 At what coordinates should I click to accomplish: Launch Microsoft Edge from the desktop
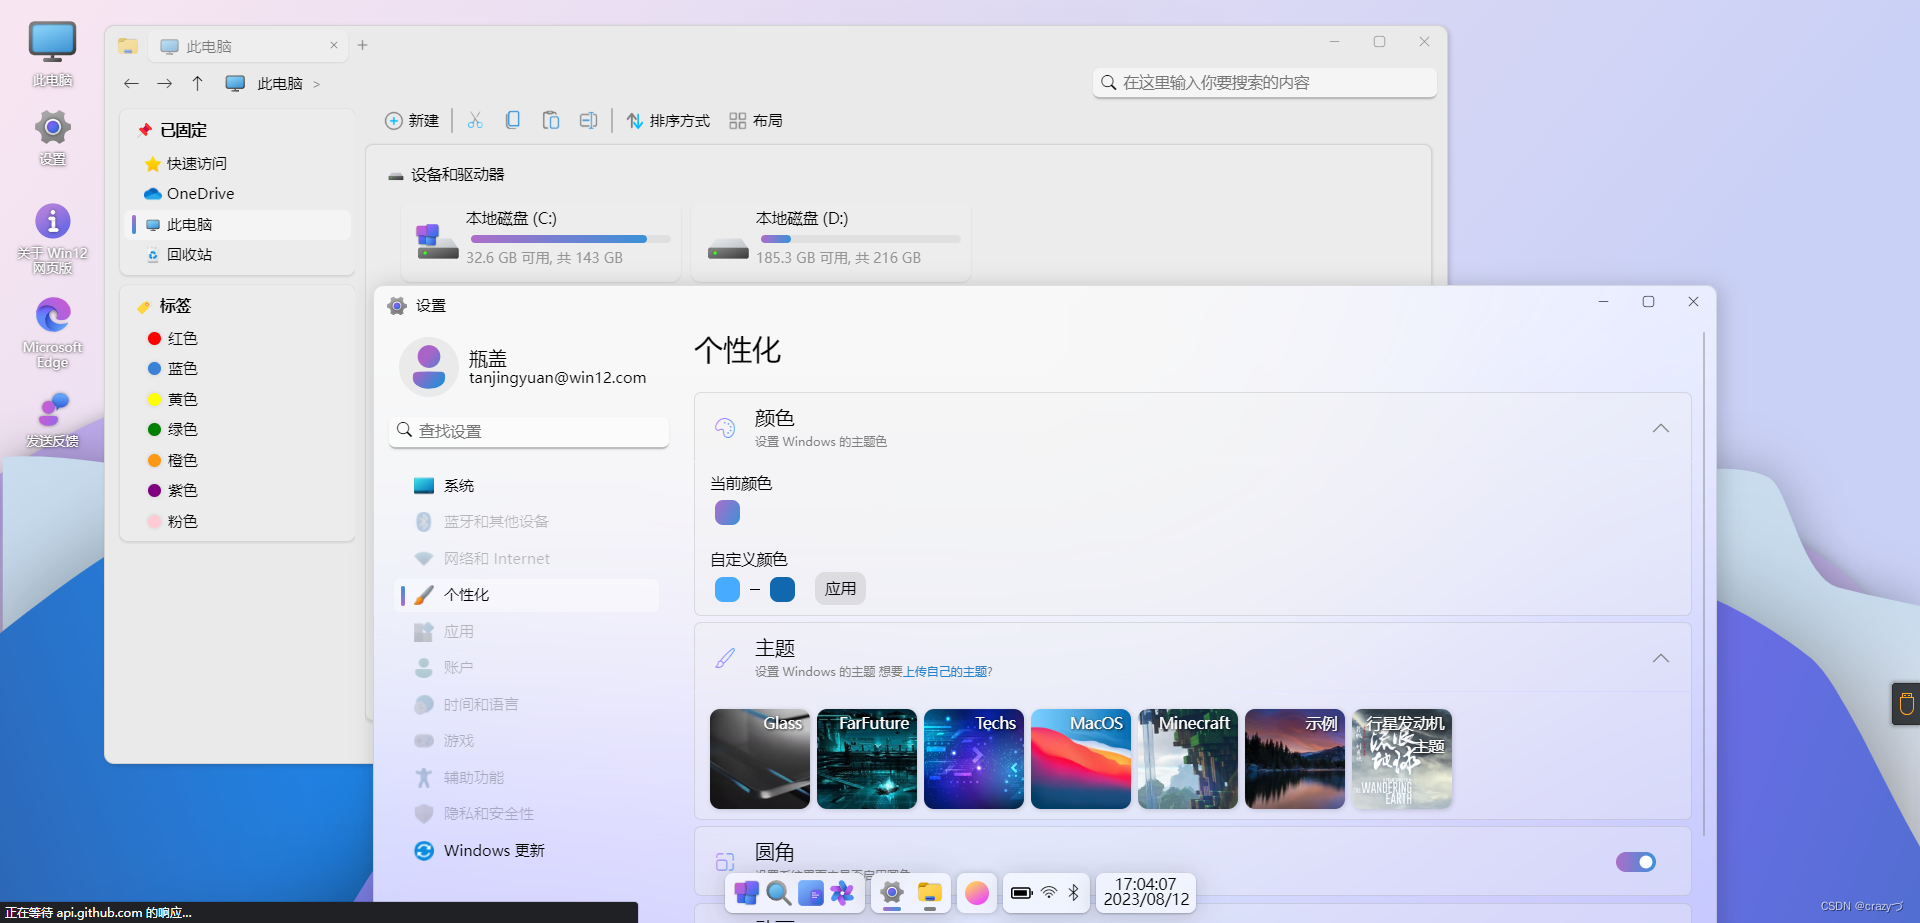coord(52,333)
